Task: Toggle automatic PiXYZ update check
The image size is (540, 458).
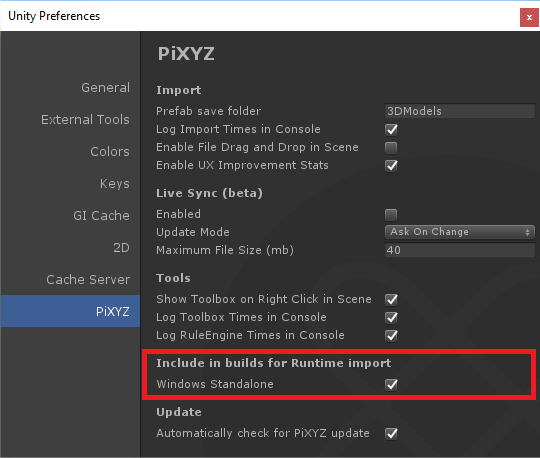Action: (x=391, y=434)
